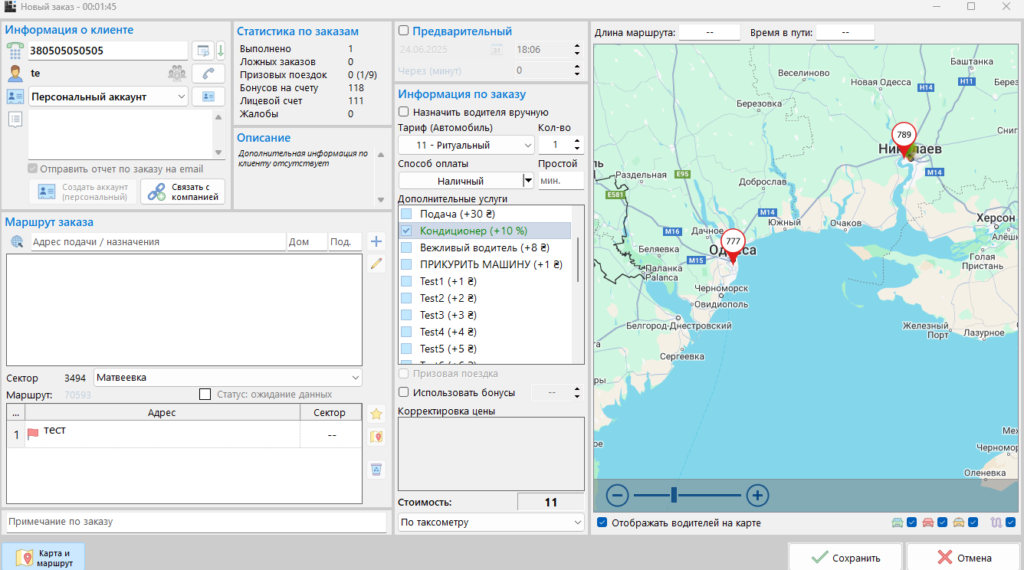This screenshot has width=1024, height=570.
Task: Click driver marker 777 on the map
Action: 733,243
